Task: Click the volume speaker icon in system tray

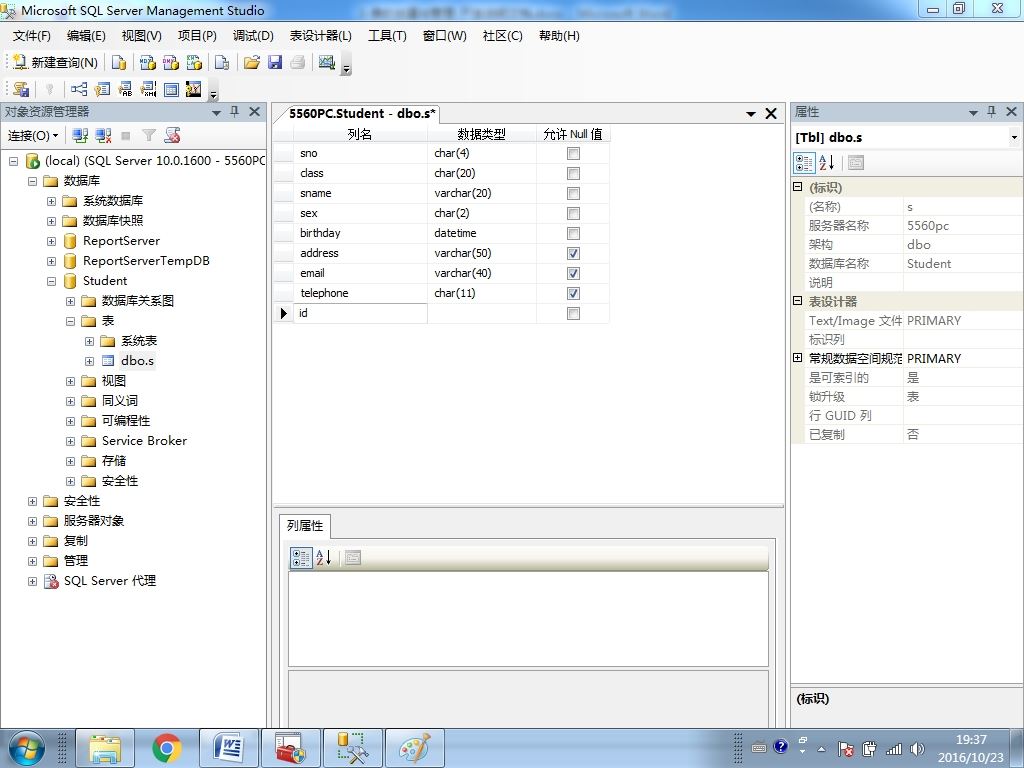Action: pyautogui.click(x=918, y=749)
